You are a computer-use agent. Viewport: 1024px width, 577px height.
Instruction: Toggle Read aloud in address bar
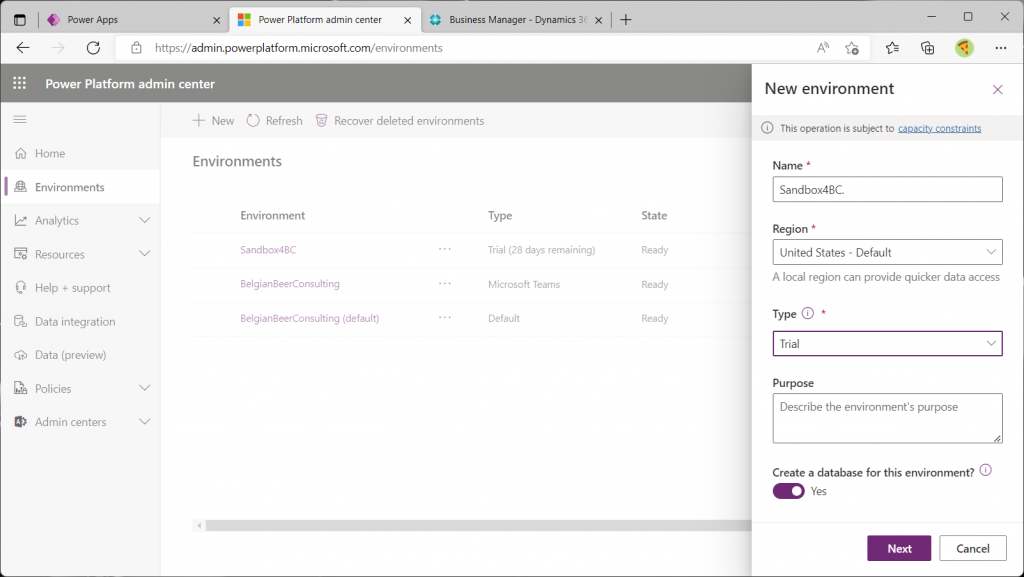tap(823, 48)
